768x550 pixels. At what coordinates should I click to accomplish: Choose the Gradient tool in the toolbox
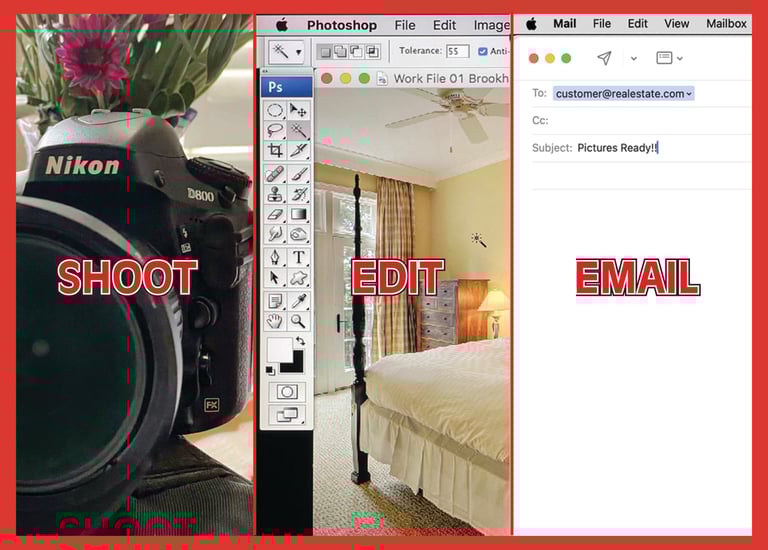(x=298, y=215)
